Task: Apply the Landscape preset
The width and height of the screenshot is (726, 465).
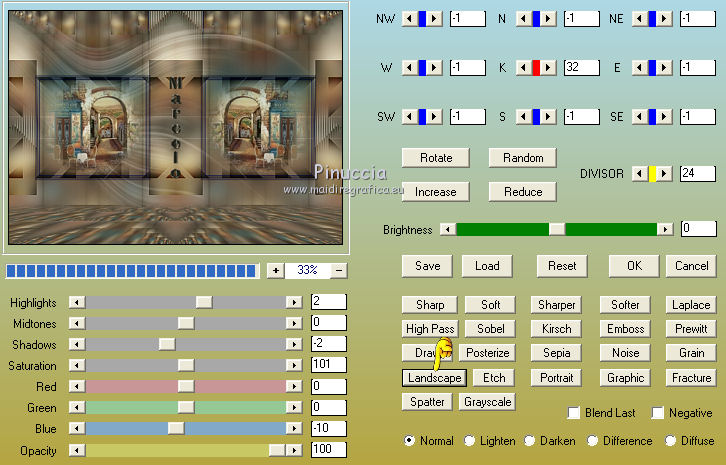Action: pos(434,378)
